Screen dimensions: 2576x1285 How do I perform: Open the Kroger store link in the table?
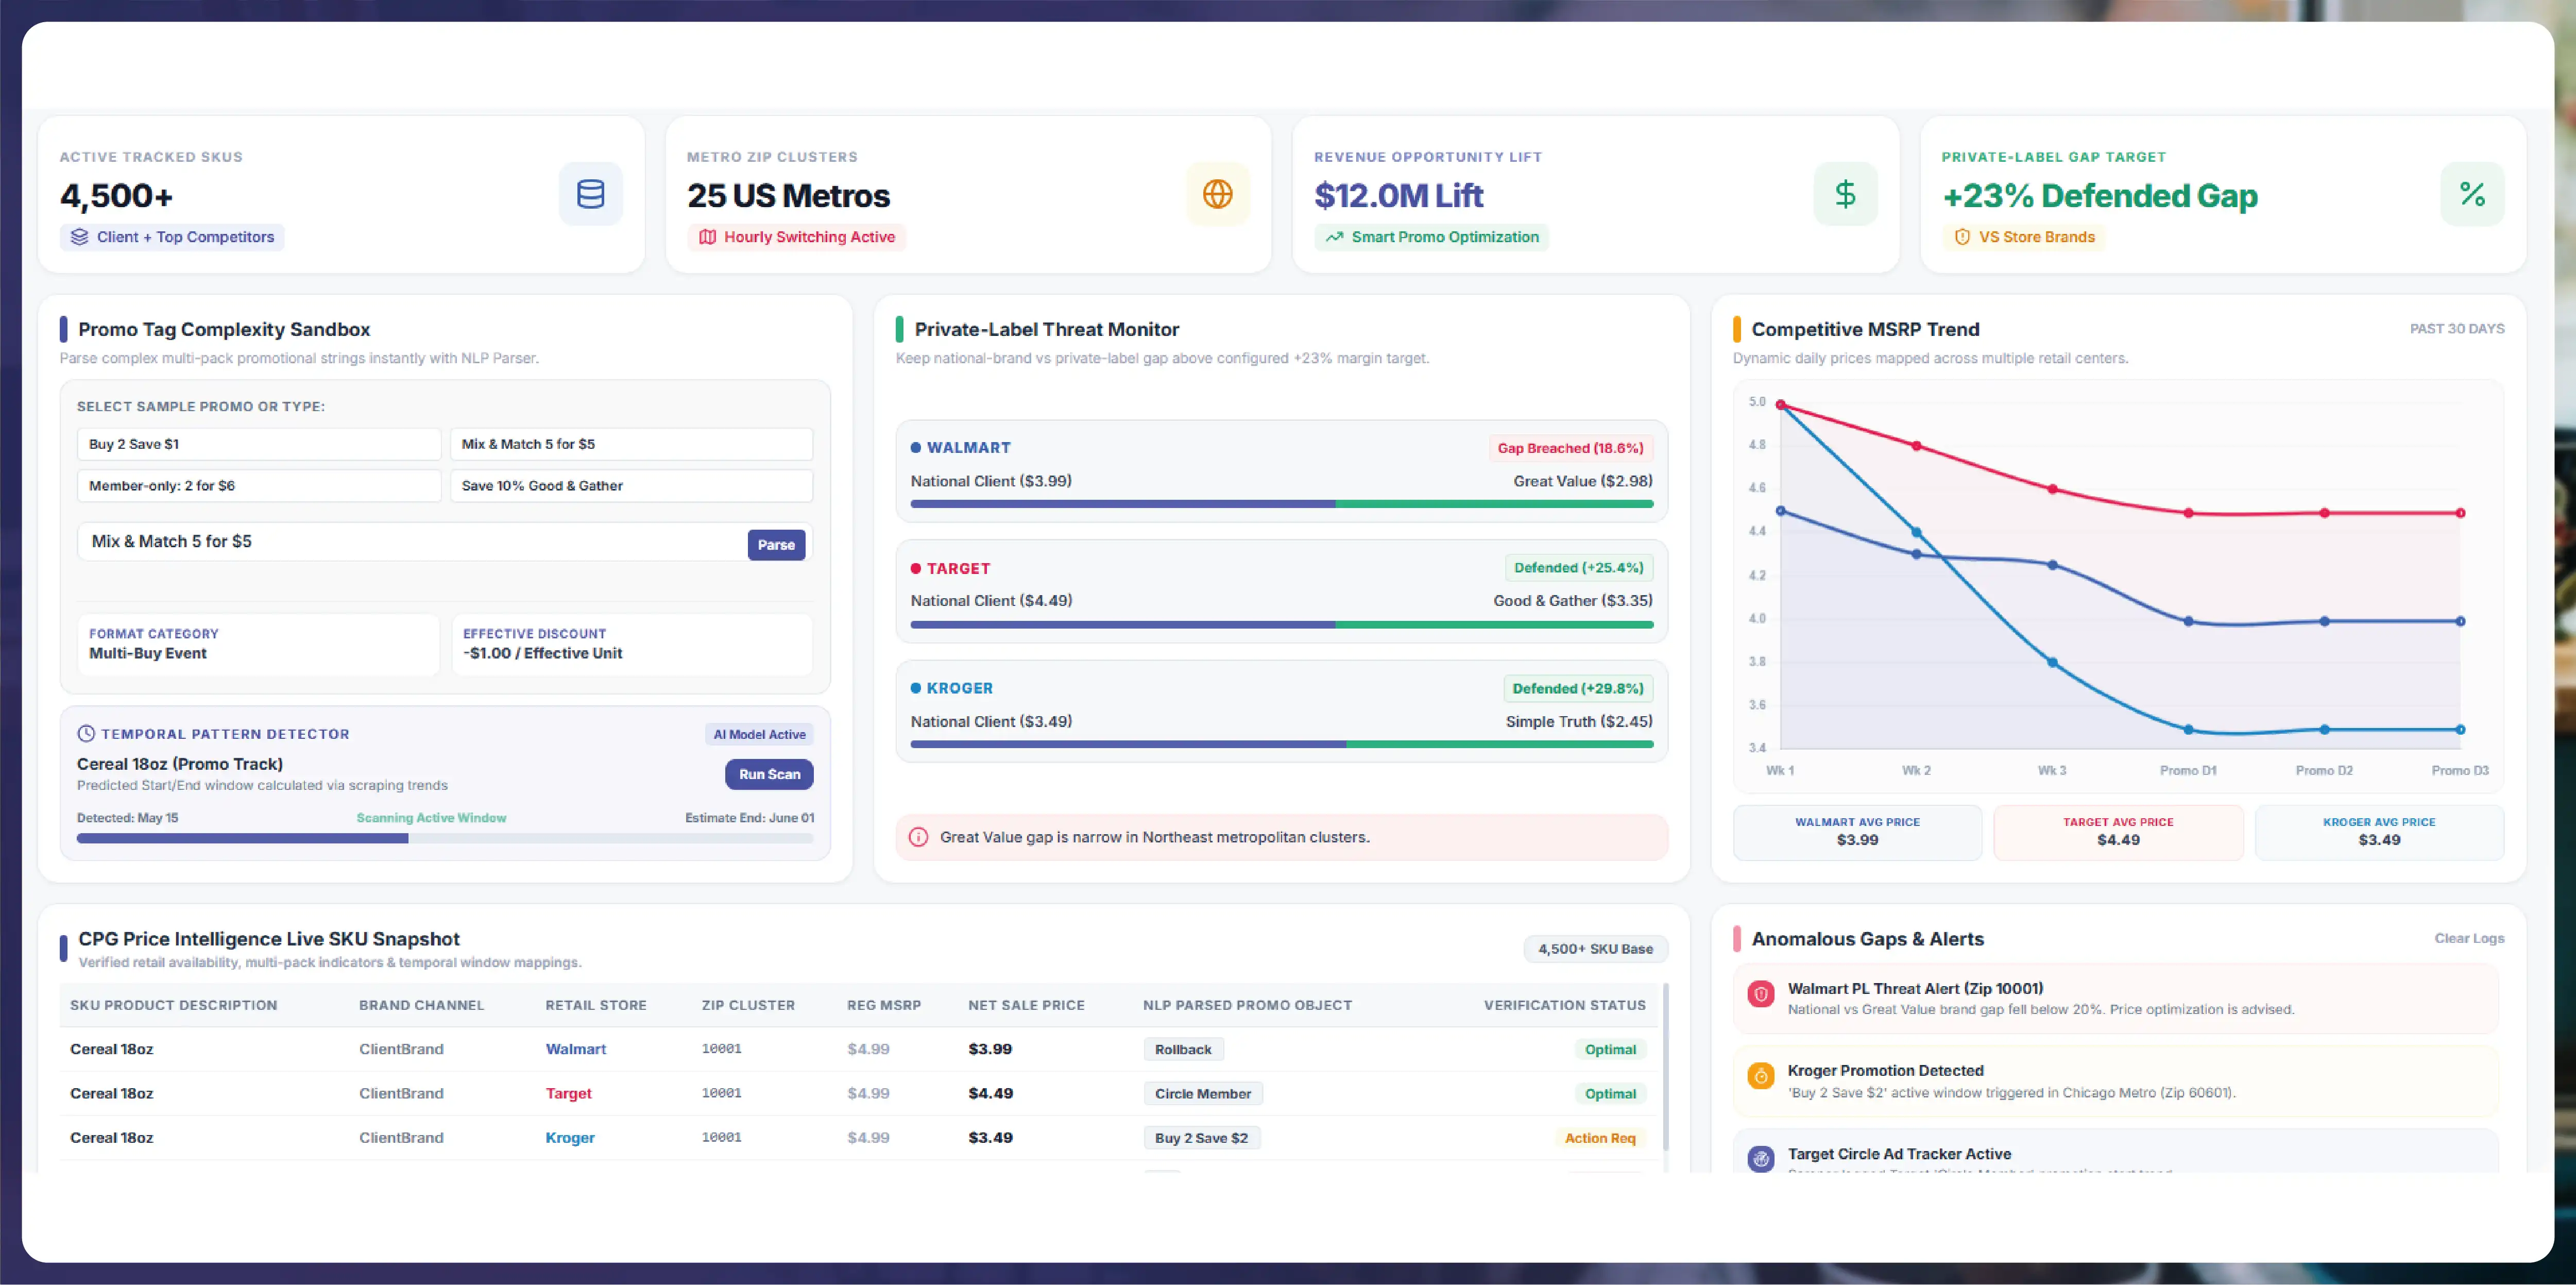coord(570,1137)
